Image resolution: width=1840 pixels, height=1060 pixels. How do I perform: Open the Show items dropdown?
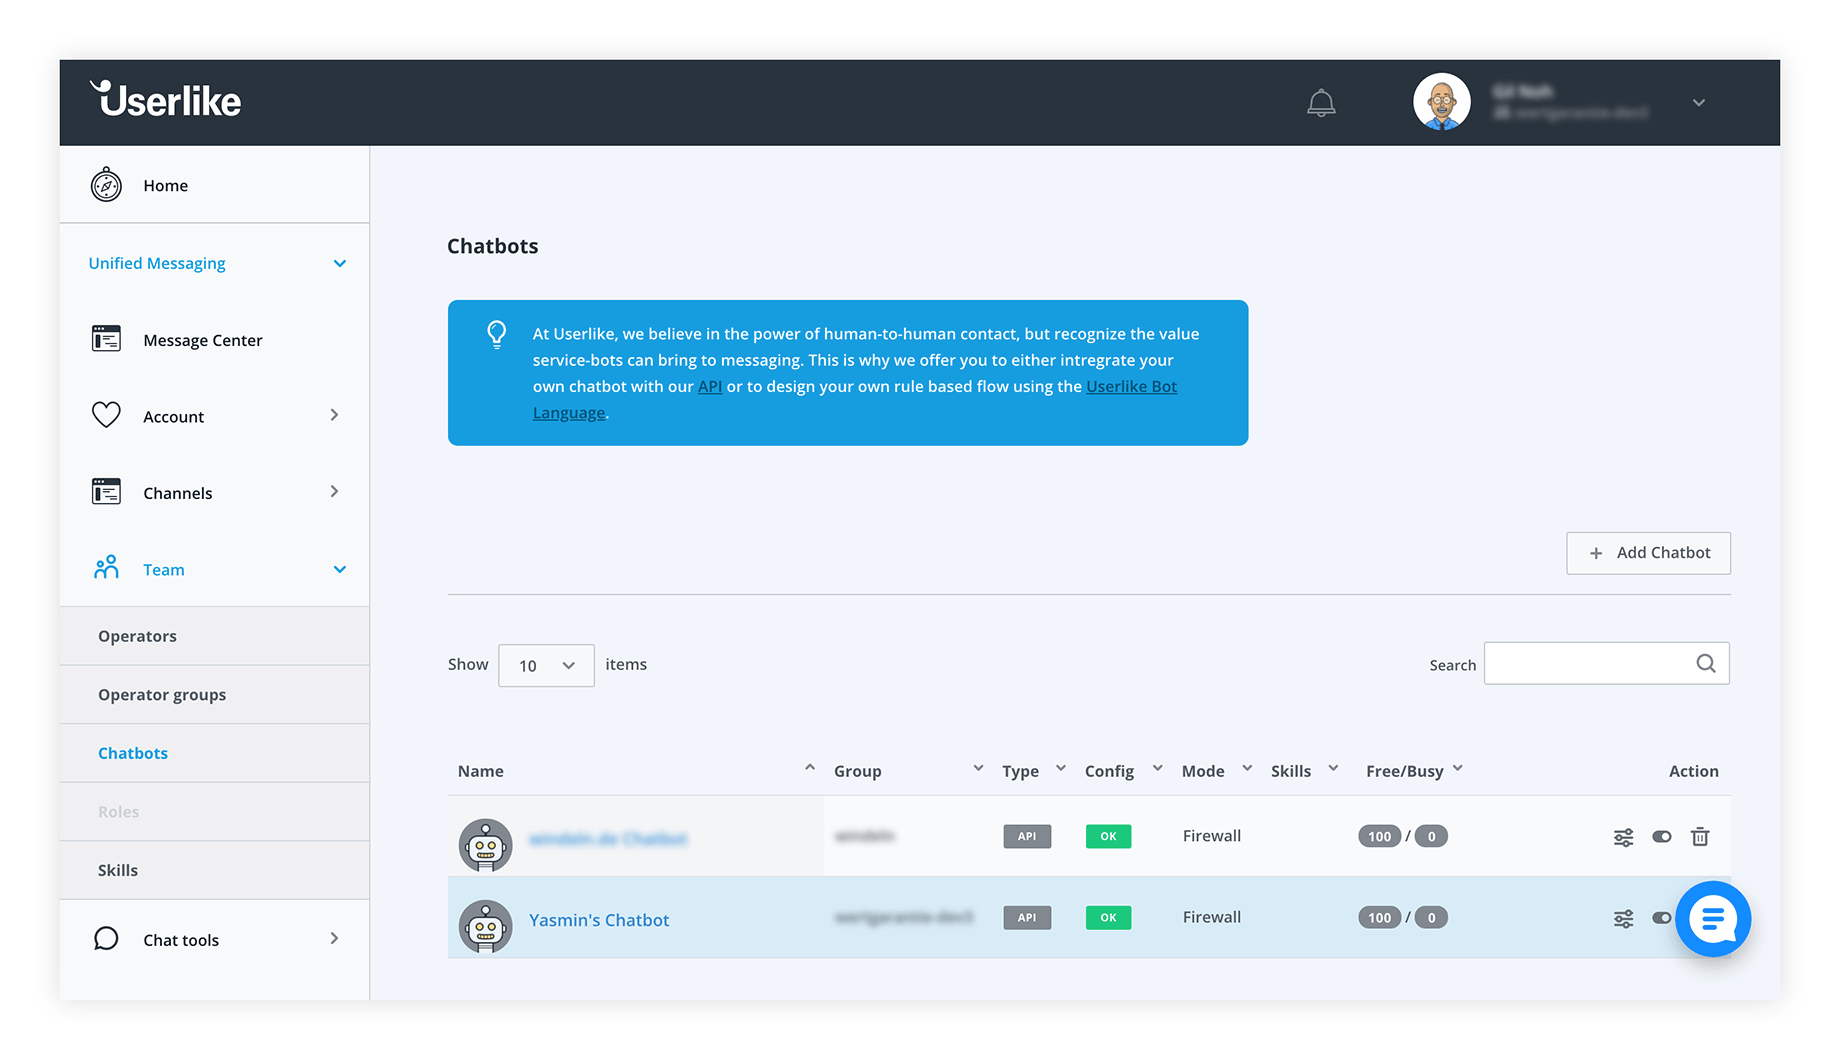[545, 665]
